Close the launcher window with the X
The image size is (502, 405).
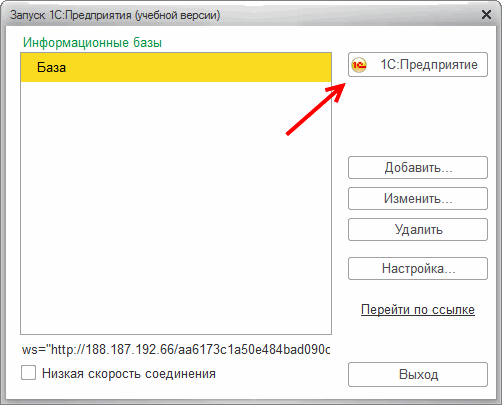[x=486, y=15]
